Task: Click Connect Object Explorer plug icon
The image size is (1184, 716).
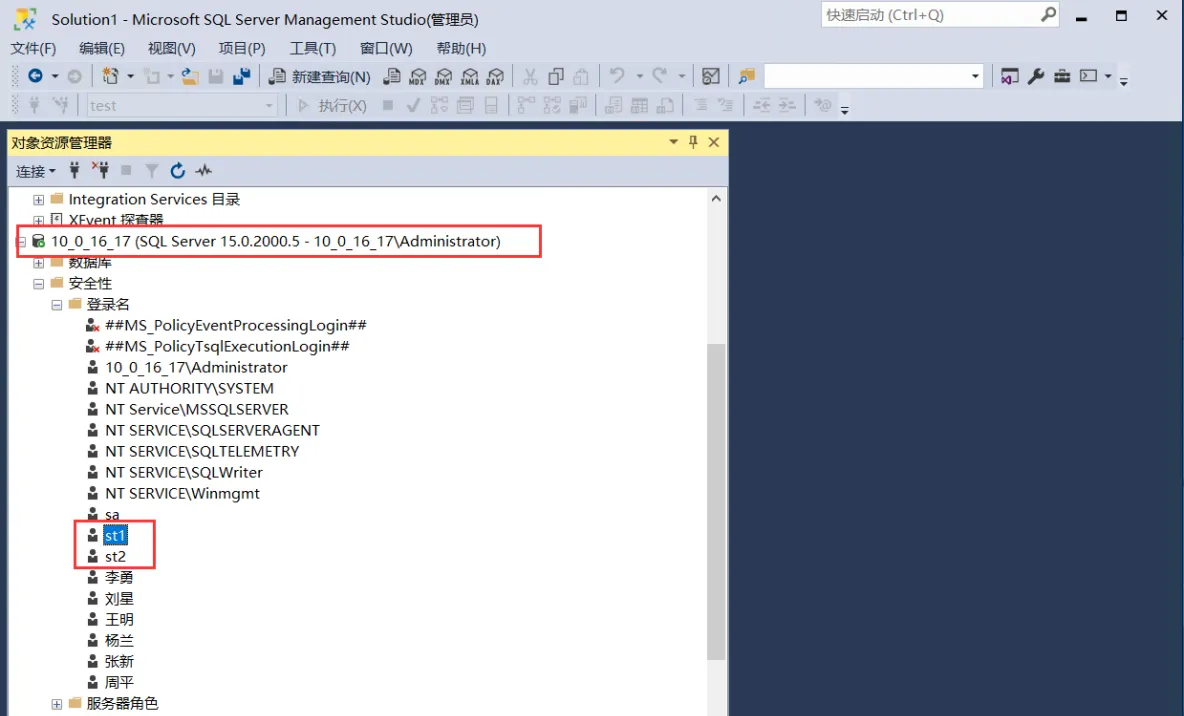Action: coord(74,171)
